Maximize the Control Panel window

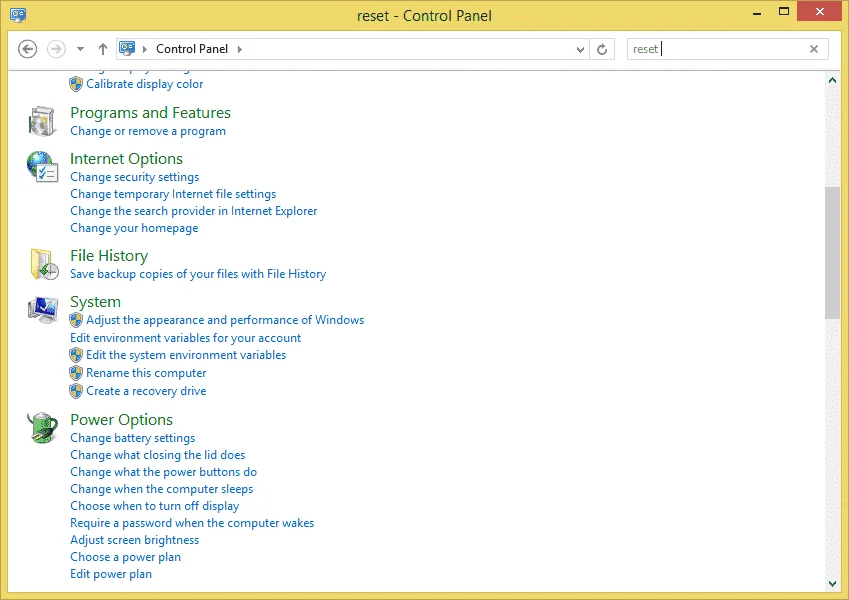784,11
